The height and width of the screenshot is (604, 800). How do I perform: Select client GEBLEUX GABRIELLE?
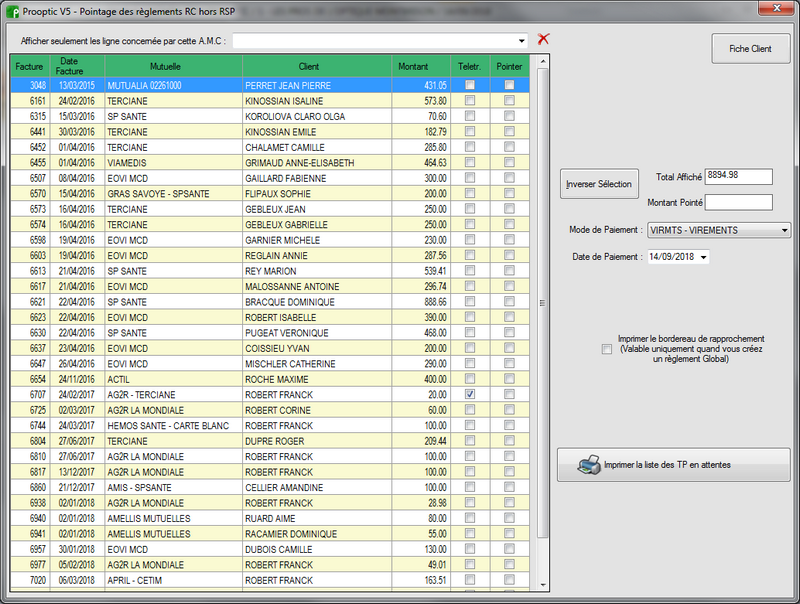point(286,224)
